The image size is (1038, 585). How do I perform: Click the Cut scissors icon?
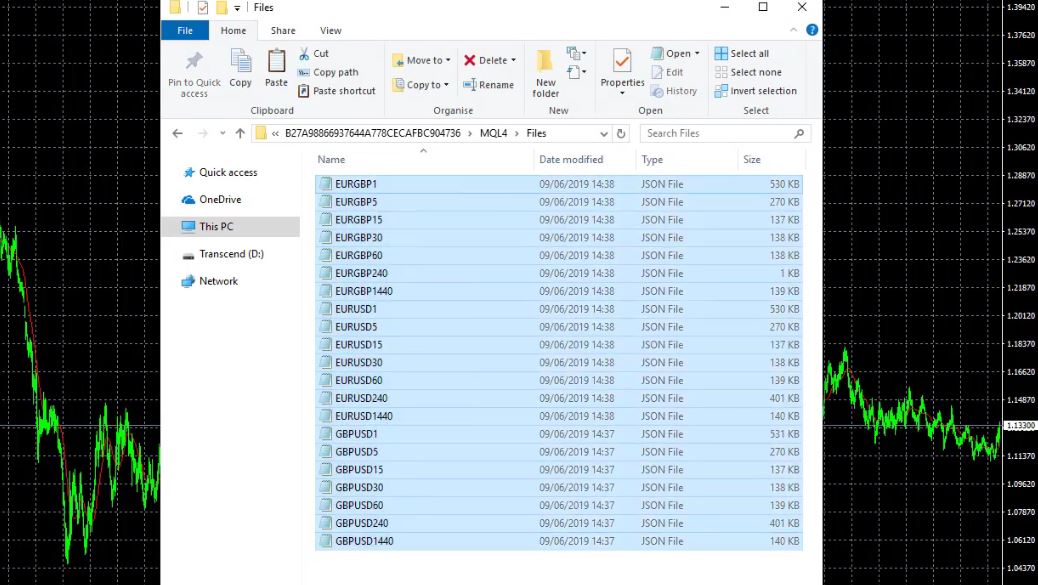coord(305,54)
